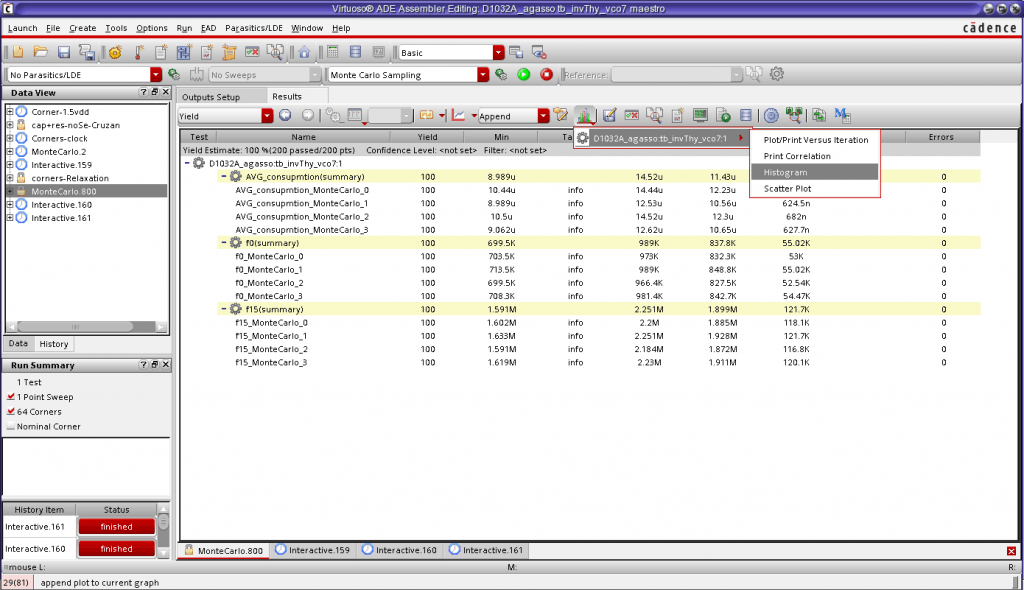Click the Save As icon
Viewport: 1024px width, 590px height.
pos(86,52)
